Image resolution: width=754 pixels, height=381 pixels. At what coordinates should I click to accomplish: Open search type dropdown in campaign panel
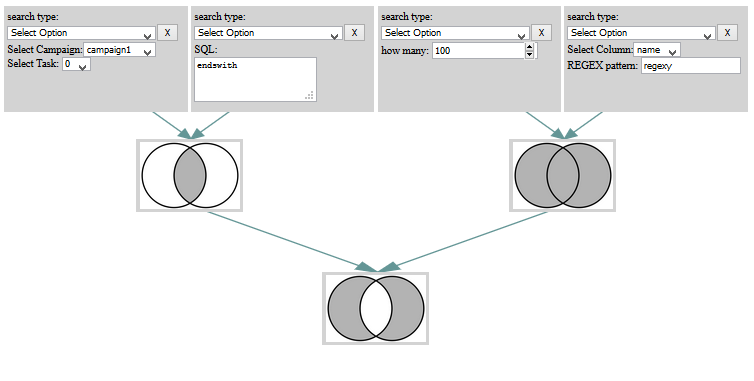[81, 33]
